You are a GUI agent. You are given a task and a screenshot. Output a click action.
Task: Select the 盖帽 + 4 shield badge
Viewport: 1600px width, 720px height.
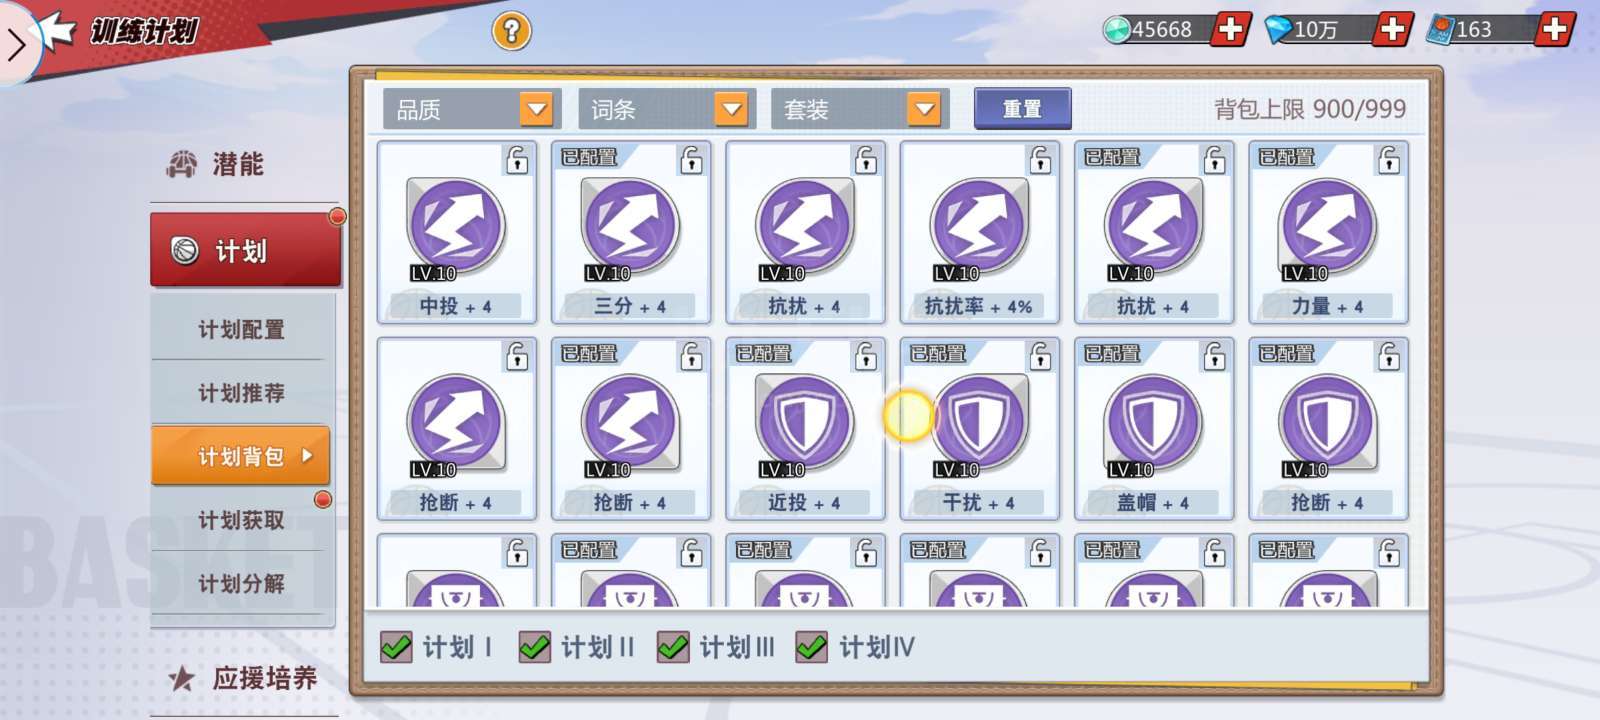pos(1153,427)
